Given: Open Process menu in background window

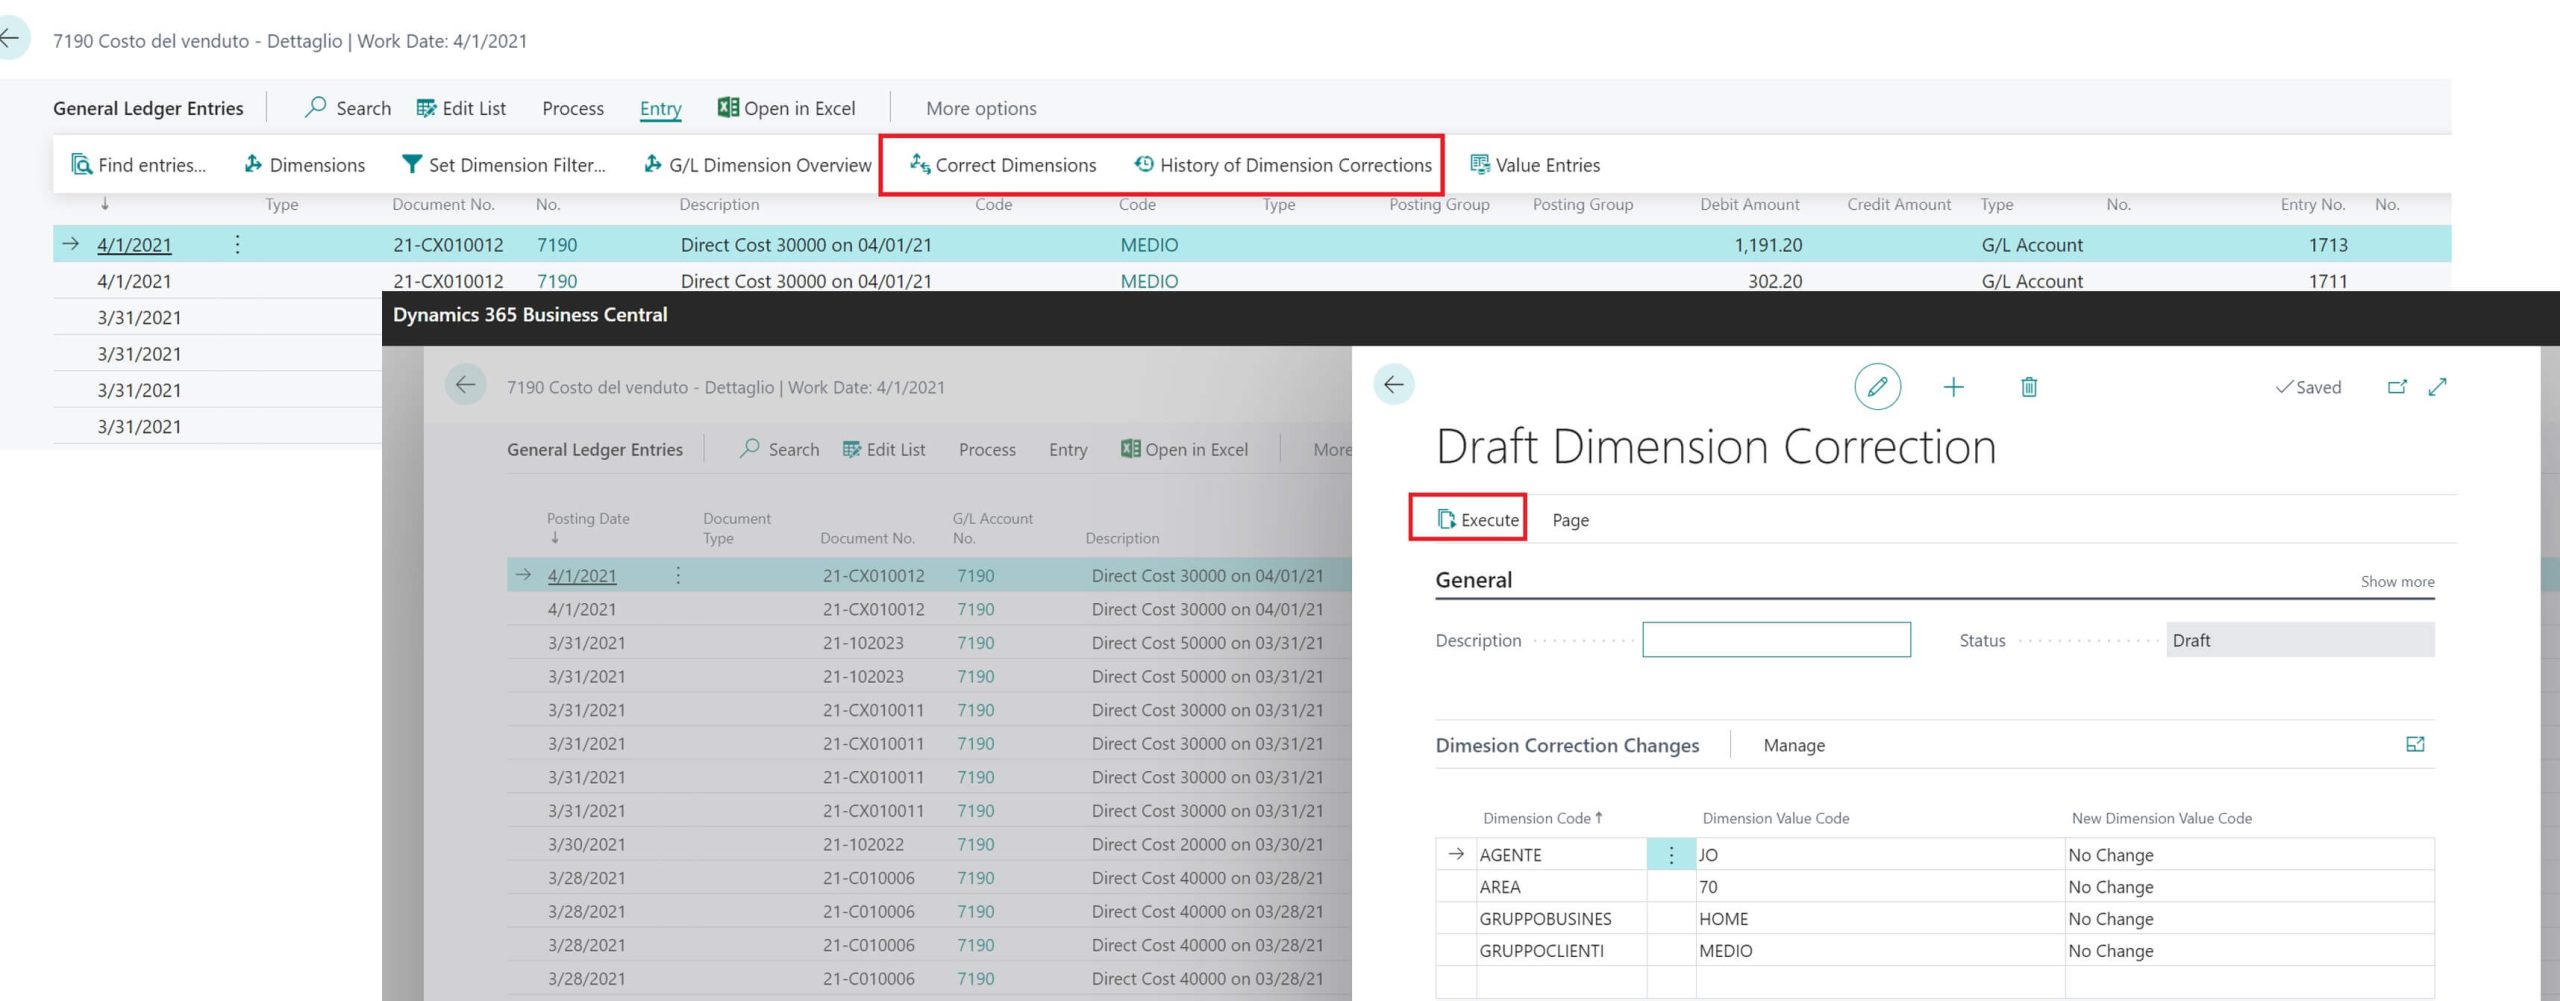Looking at the screenshot, I should click(987, 450).
